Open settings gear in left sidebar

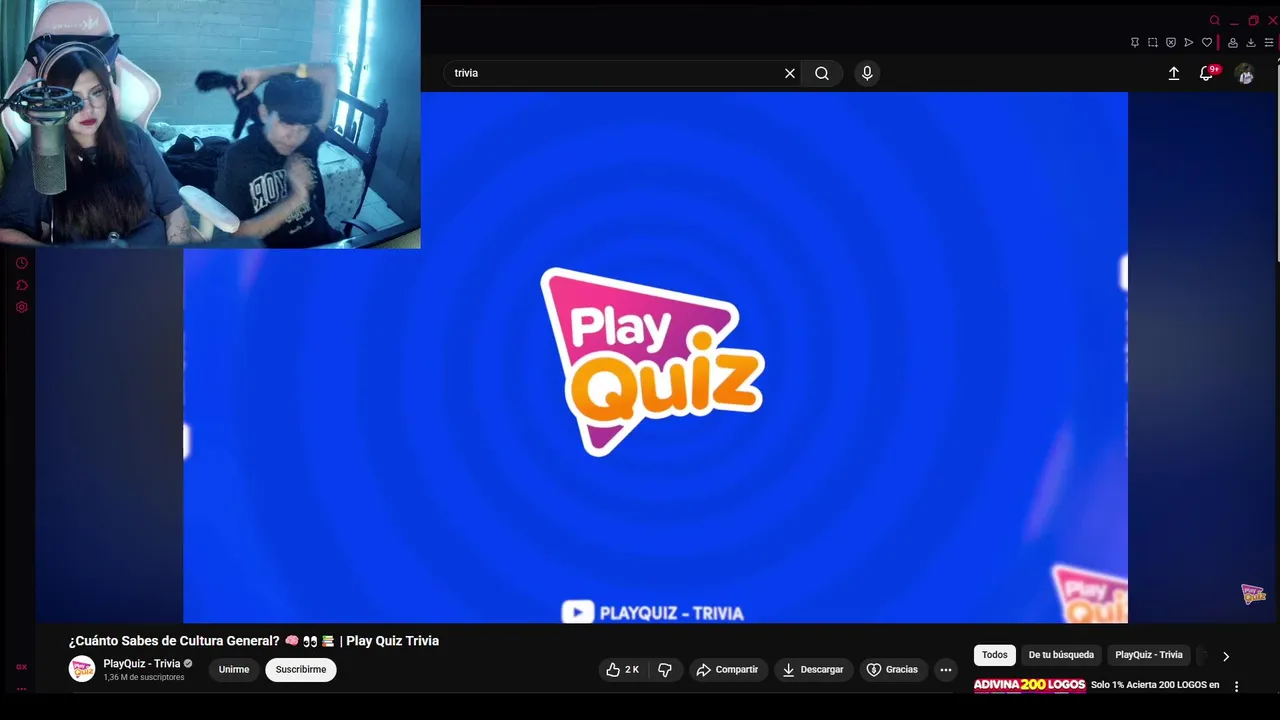[21, 307]
